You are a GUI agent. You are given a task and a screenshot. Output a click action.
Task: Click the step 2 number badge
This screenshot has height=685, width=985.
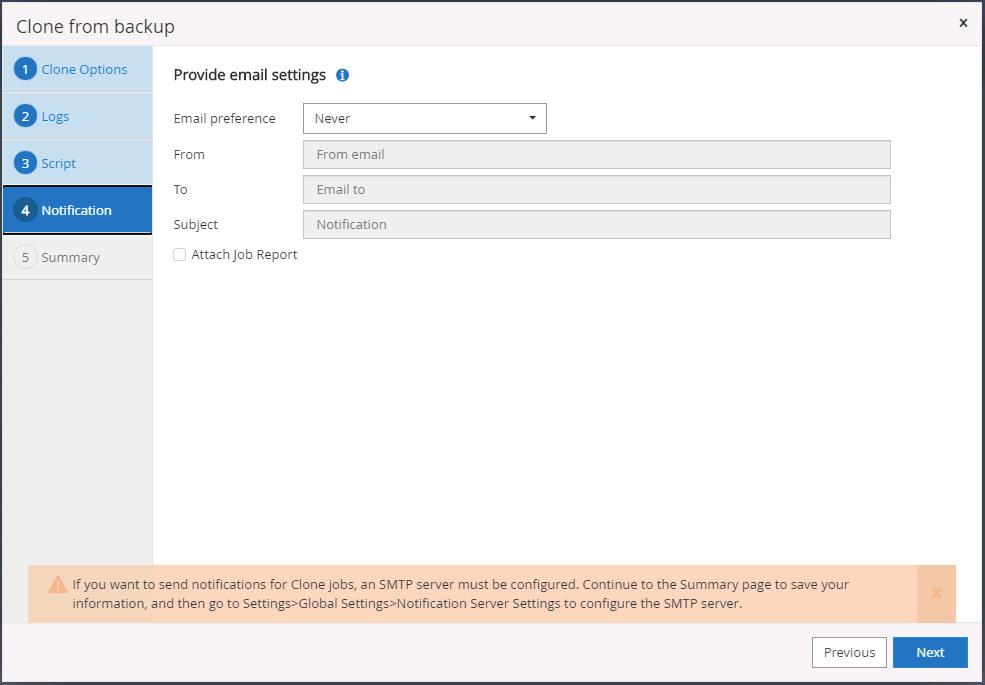pos(25,116)
